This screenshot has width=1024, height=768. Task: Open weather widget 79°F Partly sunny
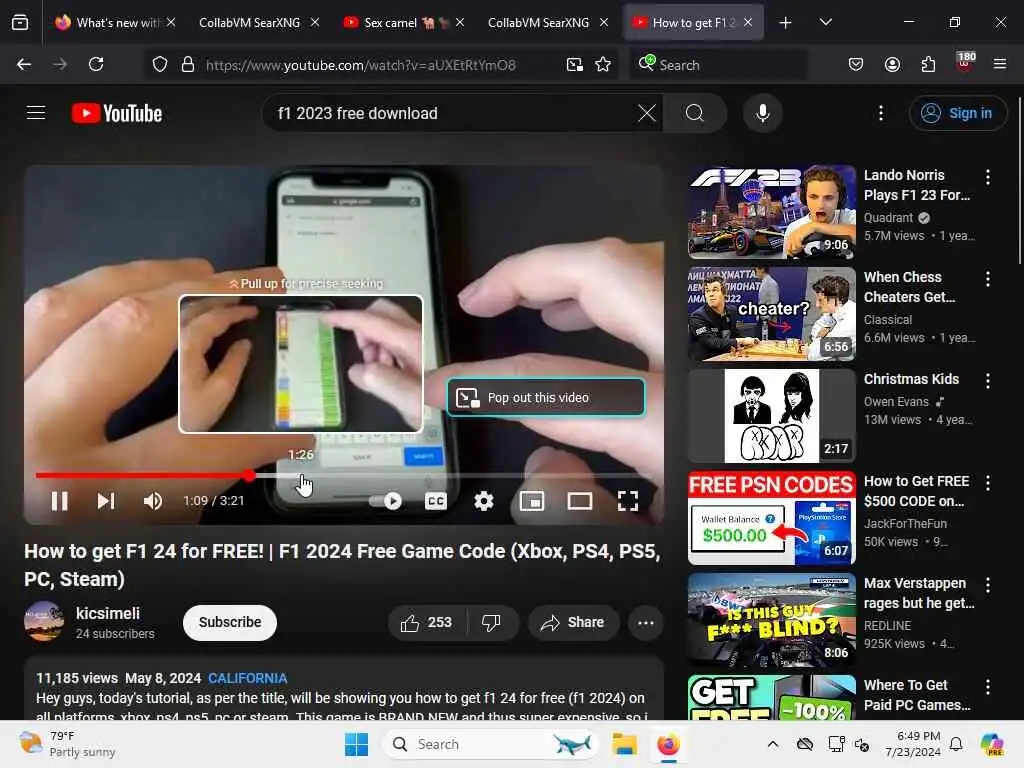68,744
